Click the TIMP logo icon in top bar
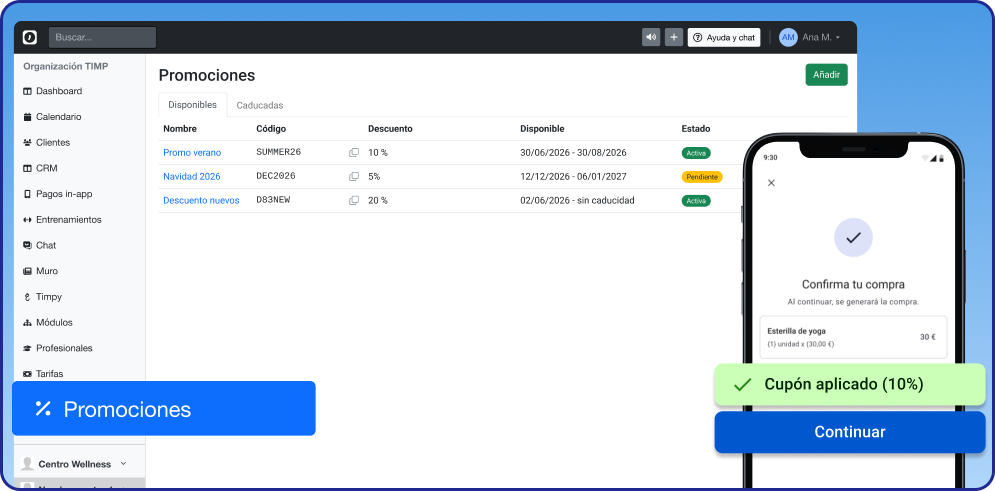 coord(30,37)
